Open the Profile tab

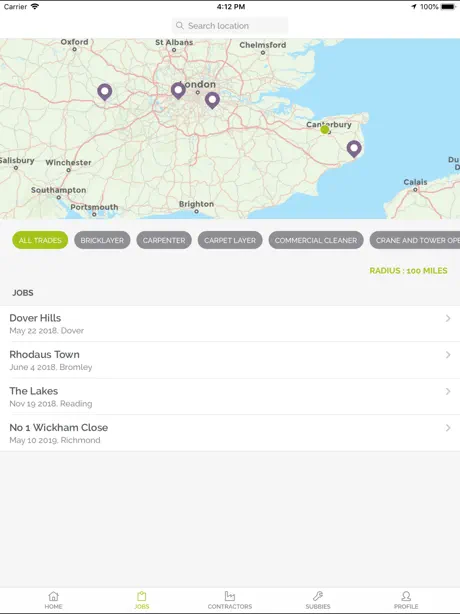tap(406, 600)
